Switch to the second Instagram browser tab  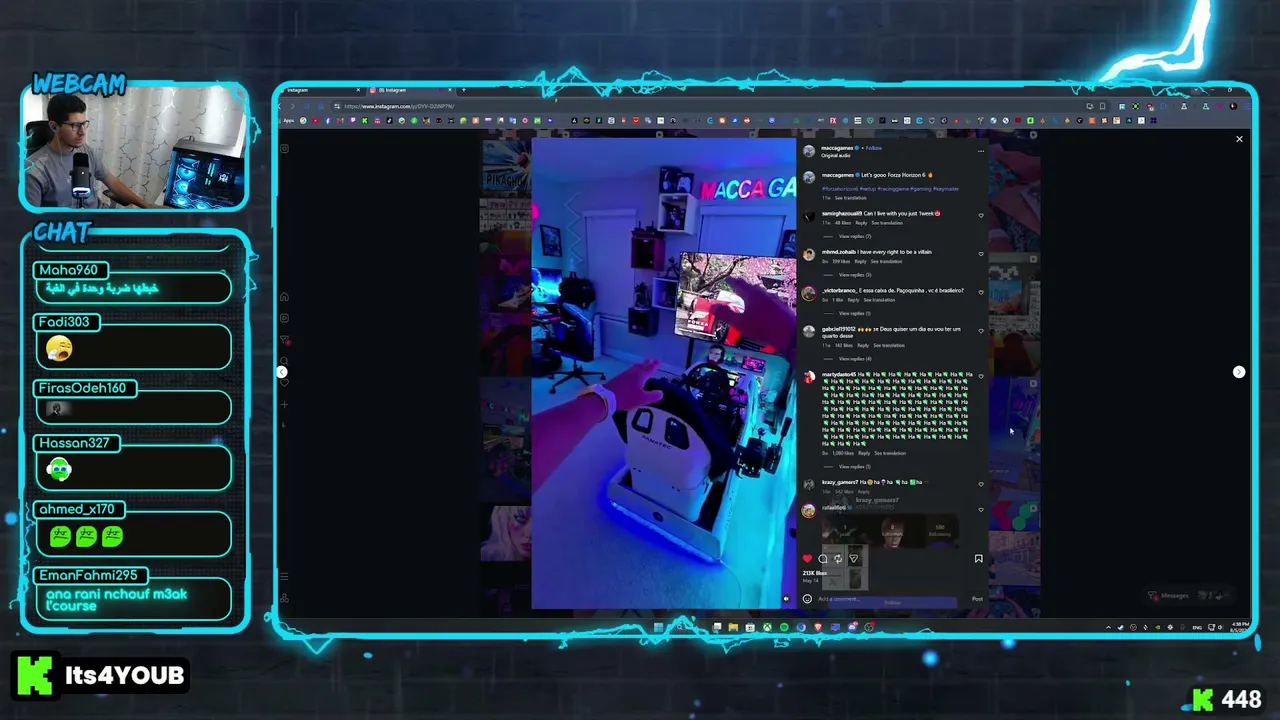410,90
